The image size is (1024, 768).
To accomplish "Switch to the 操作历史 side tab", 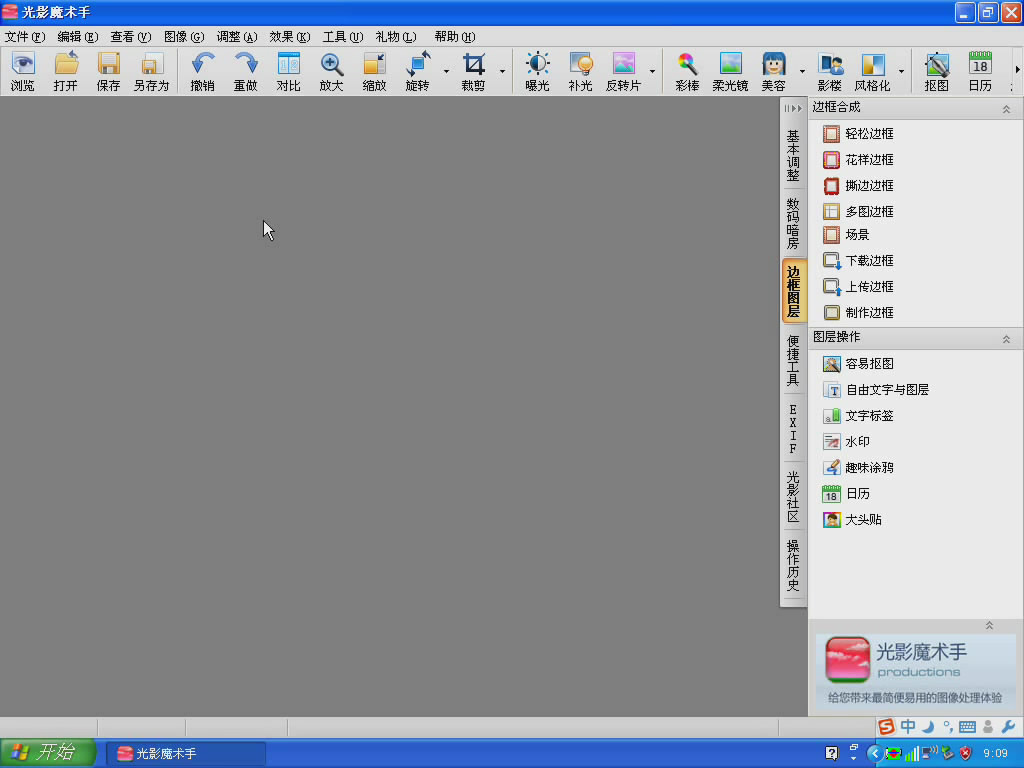I will pos(793,566).
